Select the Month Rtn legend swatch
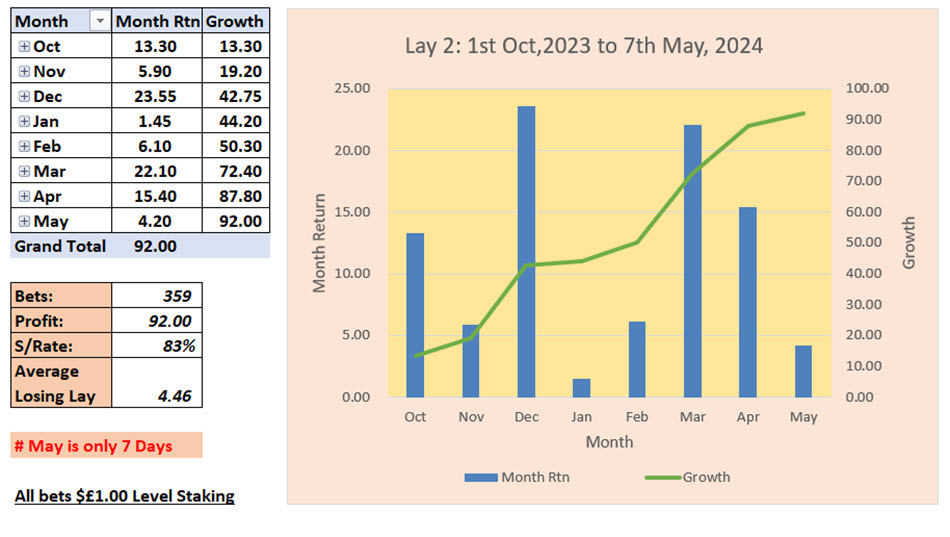The height and width of the screenshot is (537, 950). (x=480, y=478)
